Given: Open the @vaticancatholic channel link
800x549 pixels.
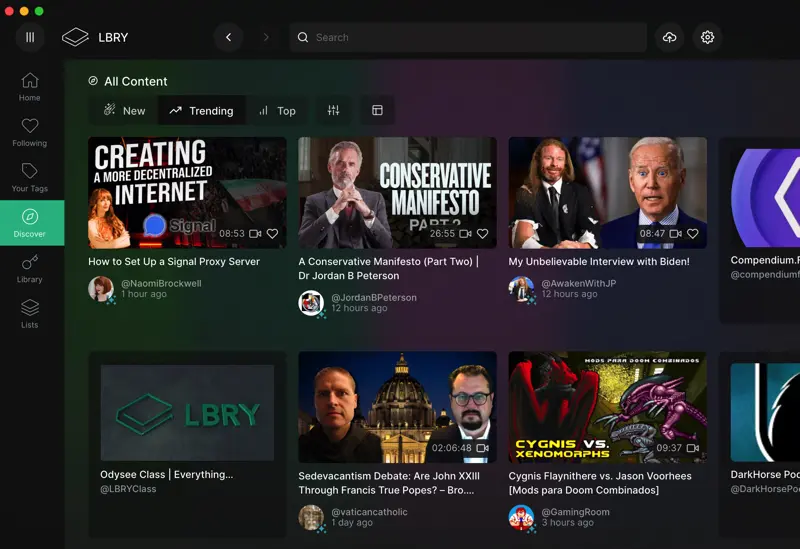Looking at the screenshot, I should pos(369,512).
